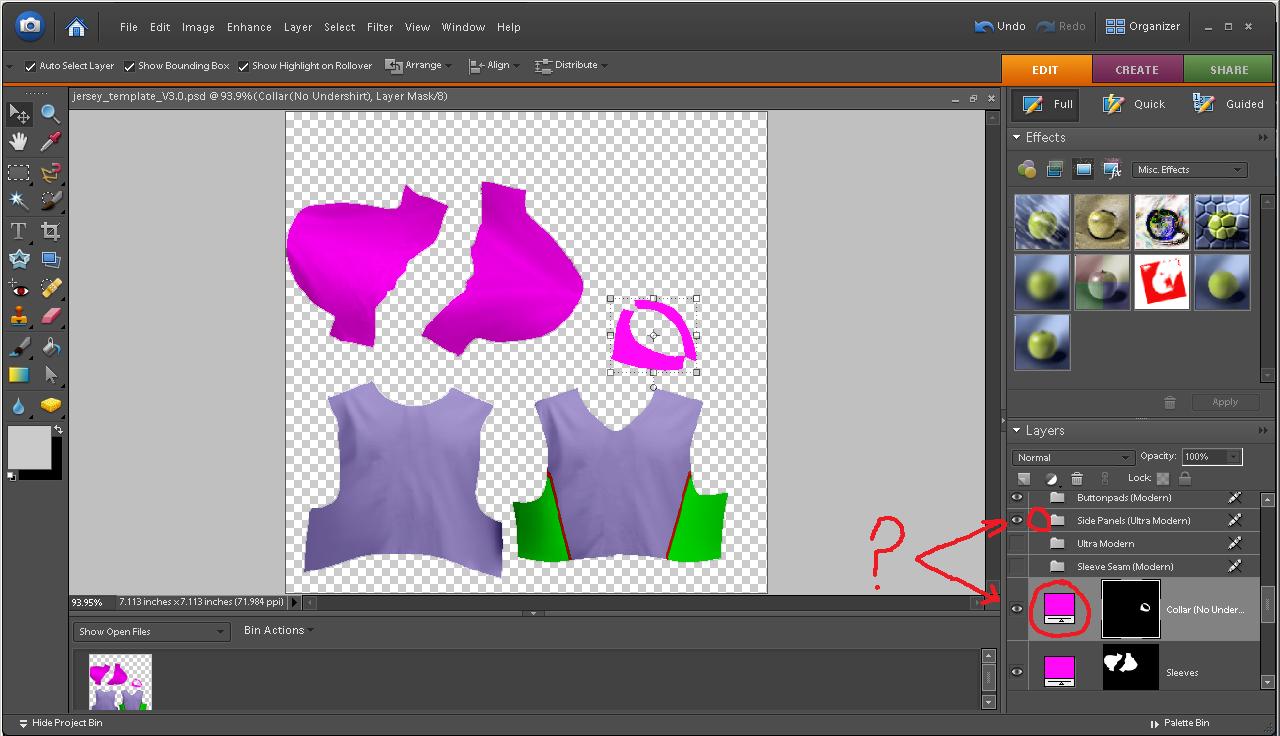Screen dimensions: 1280x736
Task: Select the Eraser tool
Action: (50, 317)
